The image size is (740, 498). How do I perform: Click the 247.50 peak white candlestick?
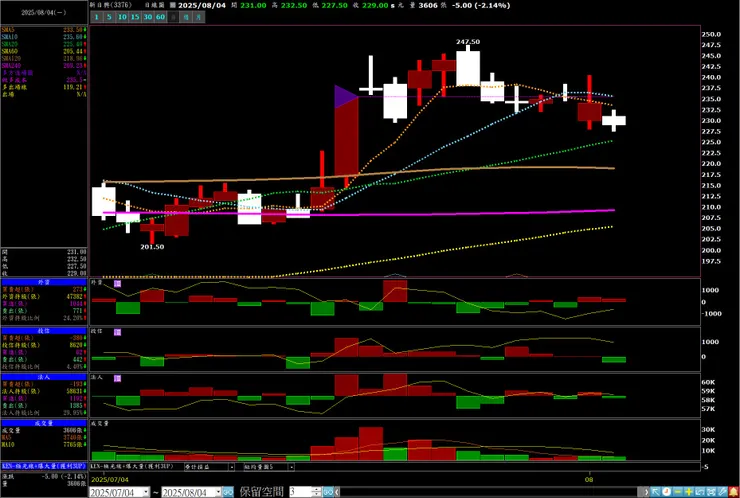point(468,68)
